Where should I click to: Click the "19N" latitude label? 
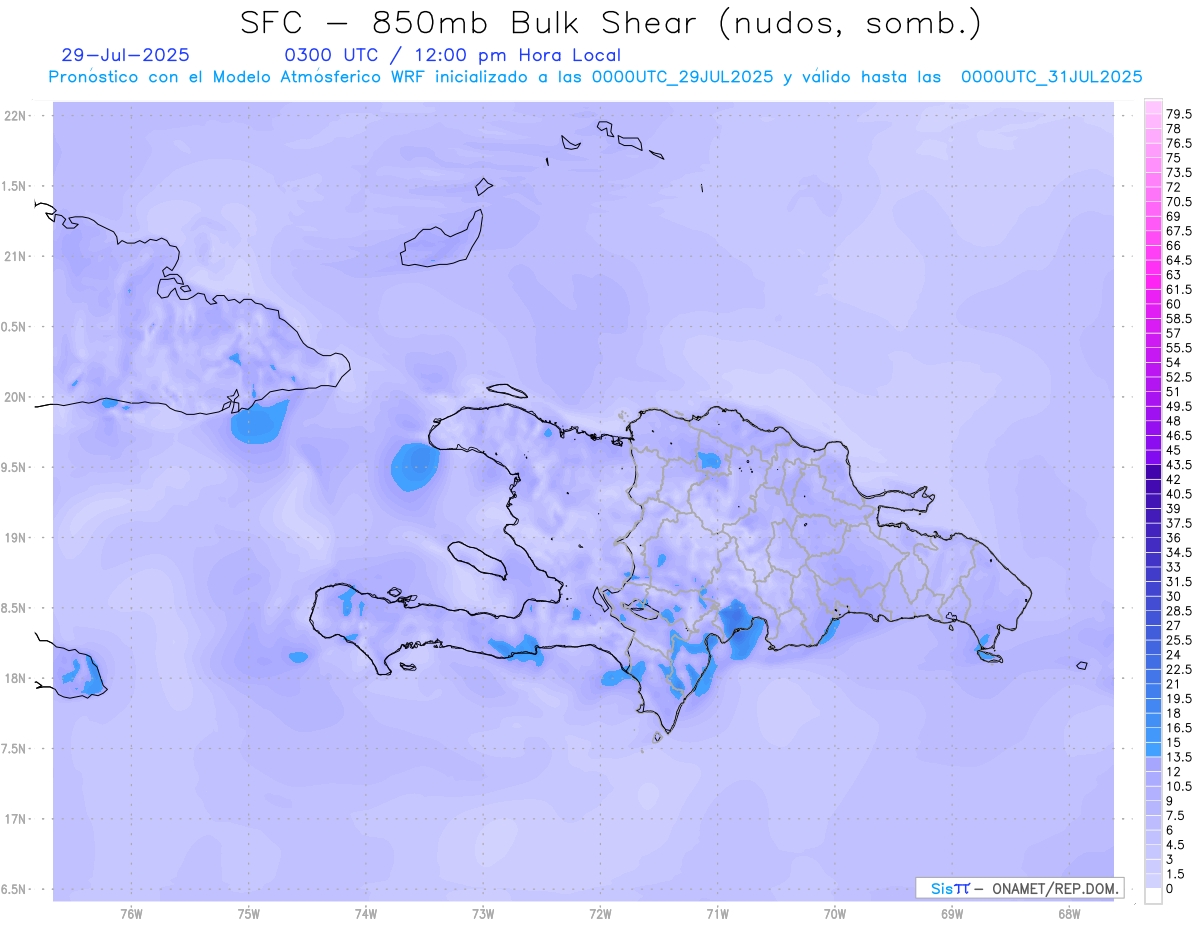coord(15,538)
